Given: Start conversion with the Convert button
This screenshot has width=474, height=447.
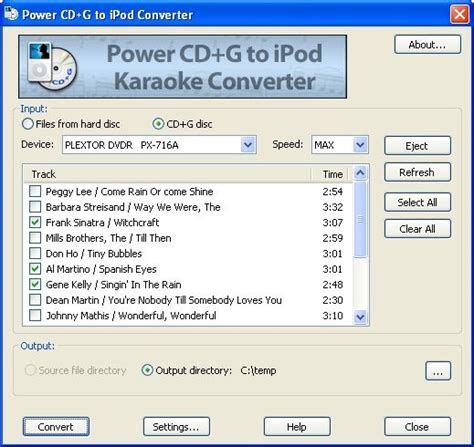Looking at the screenshot, I should point(56,427).
